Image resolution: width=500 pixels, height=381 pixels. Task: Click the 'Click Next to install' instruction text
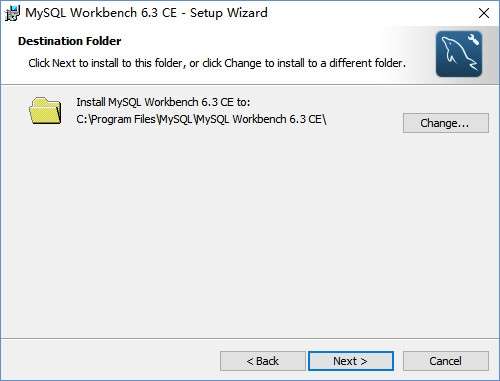pos(217,63)
